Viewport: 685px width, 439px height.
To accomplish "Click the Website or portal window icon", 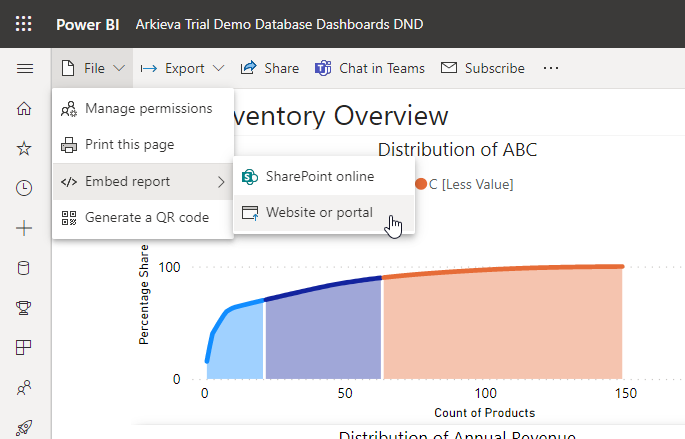I will (x=250, y=213).
